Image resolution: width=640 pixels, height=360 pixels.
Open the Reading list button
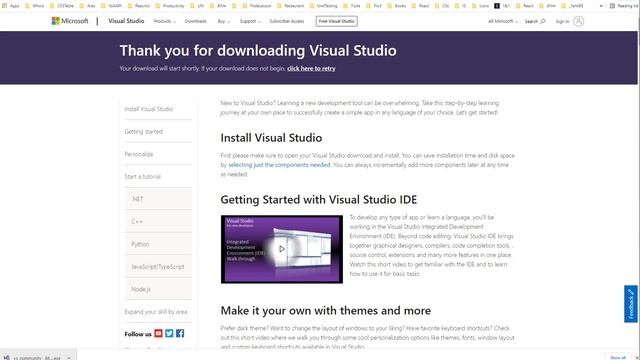(624, 6)
